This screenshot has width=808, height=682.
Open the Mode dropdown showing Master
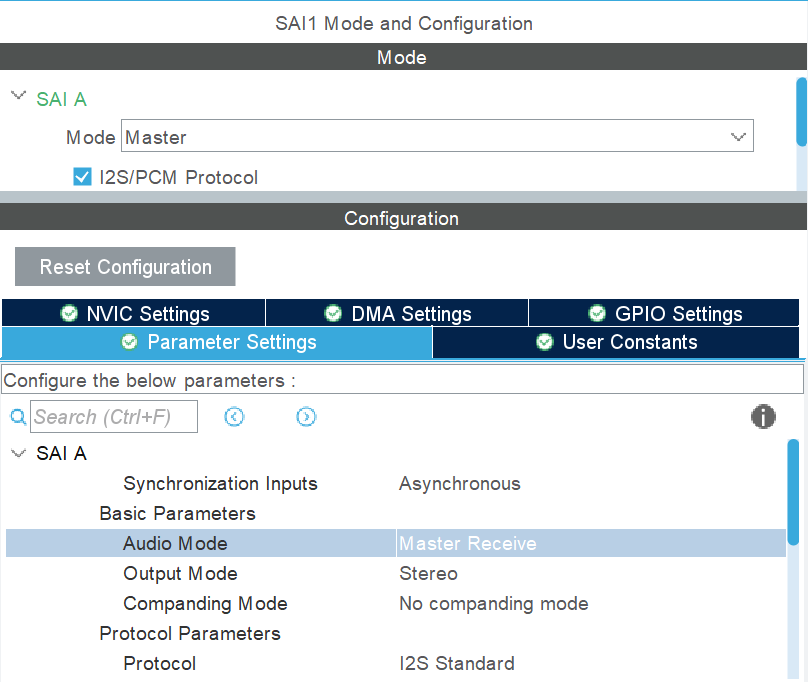pyautogui.click(x=438, y=137)
